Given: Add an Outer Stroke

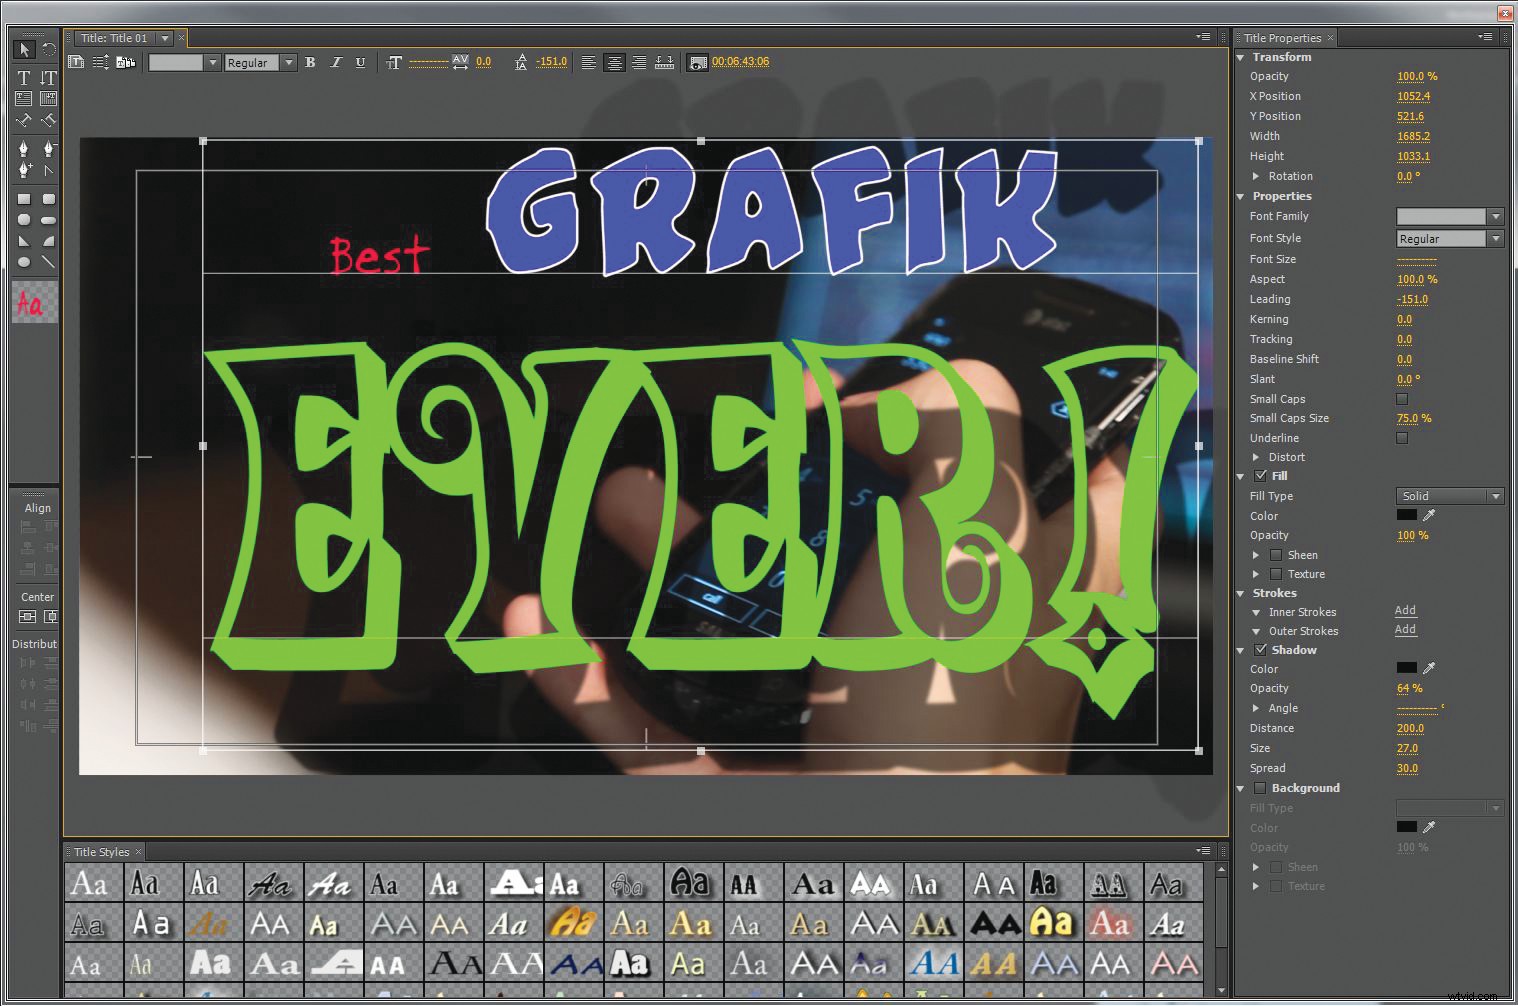Looking at the screenshot, I should (x=1405, y=630).
